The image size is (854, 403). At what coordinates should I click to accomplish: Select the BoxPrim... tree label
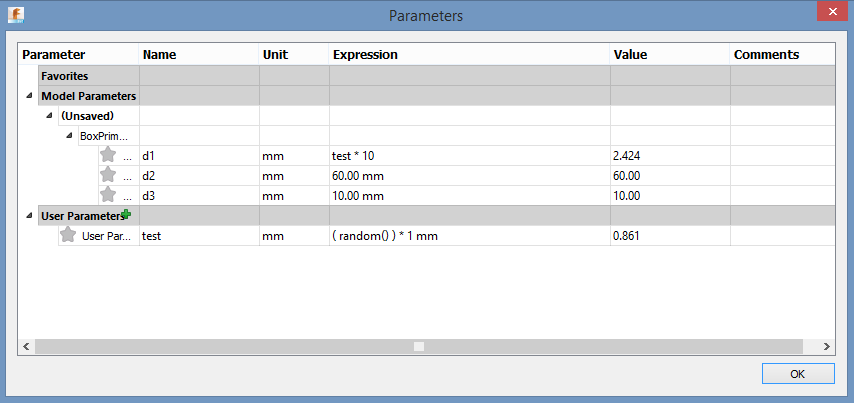pyautogui.click(x=104, y=136)
